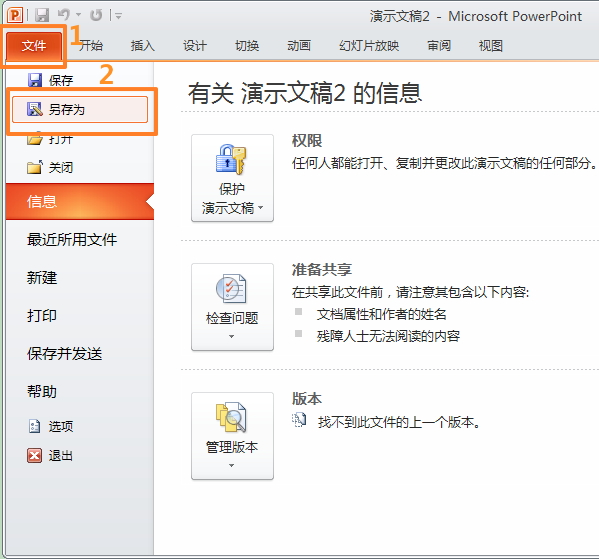Open the 打印 page
599x559 pixels.
42,316
